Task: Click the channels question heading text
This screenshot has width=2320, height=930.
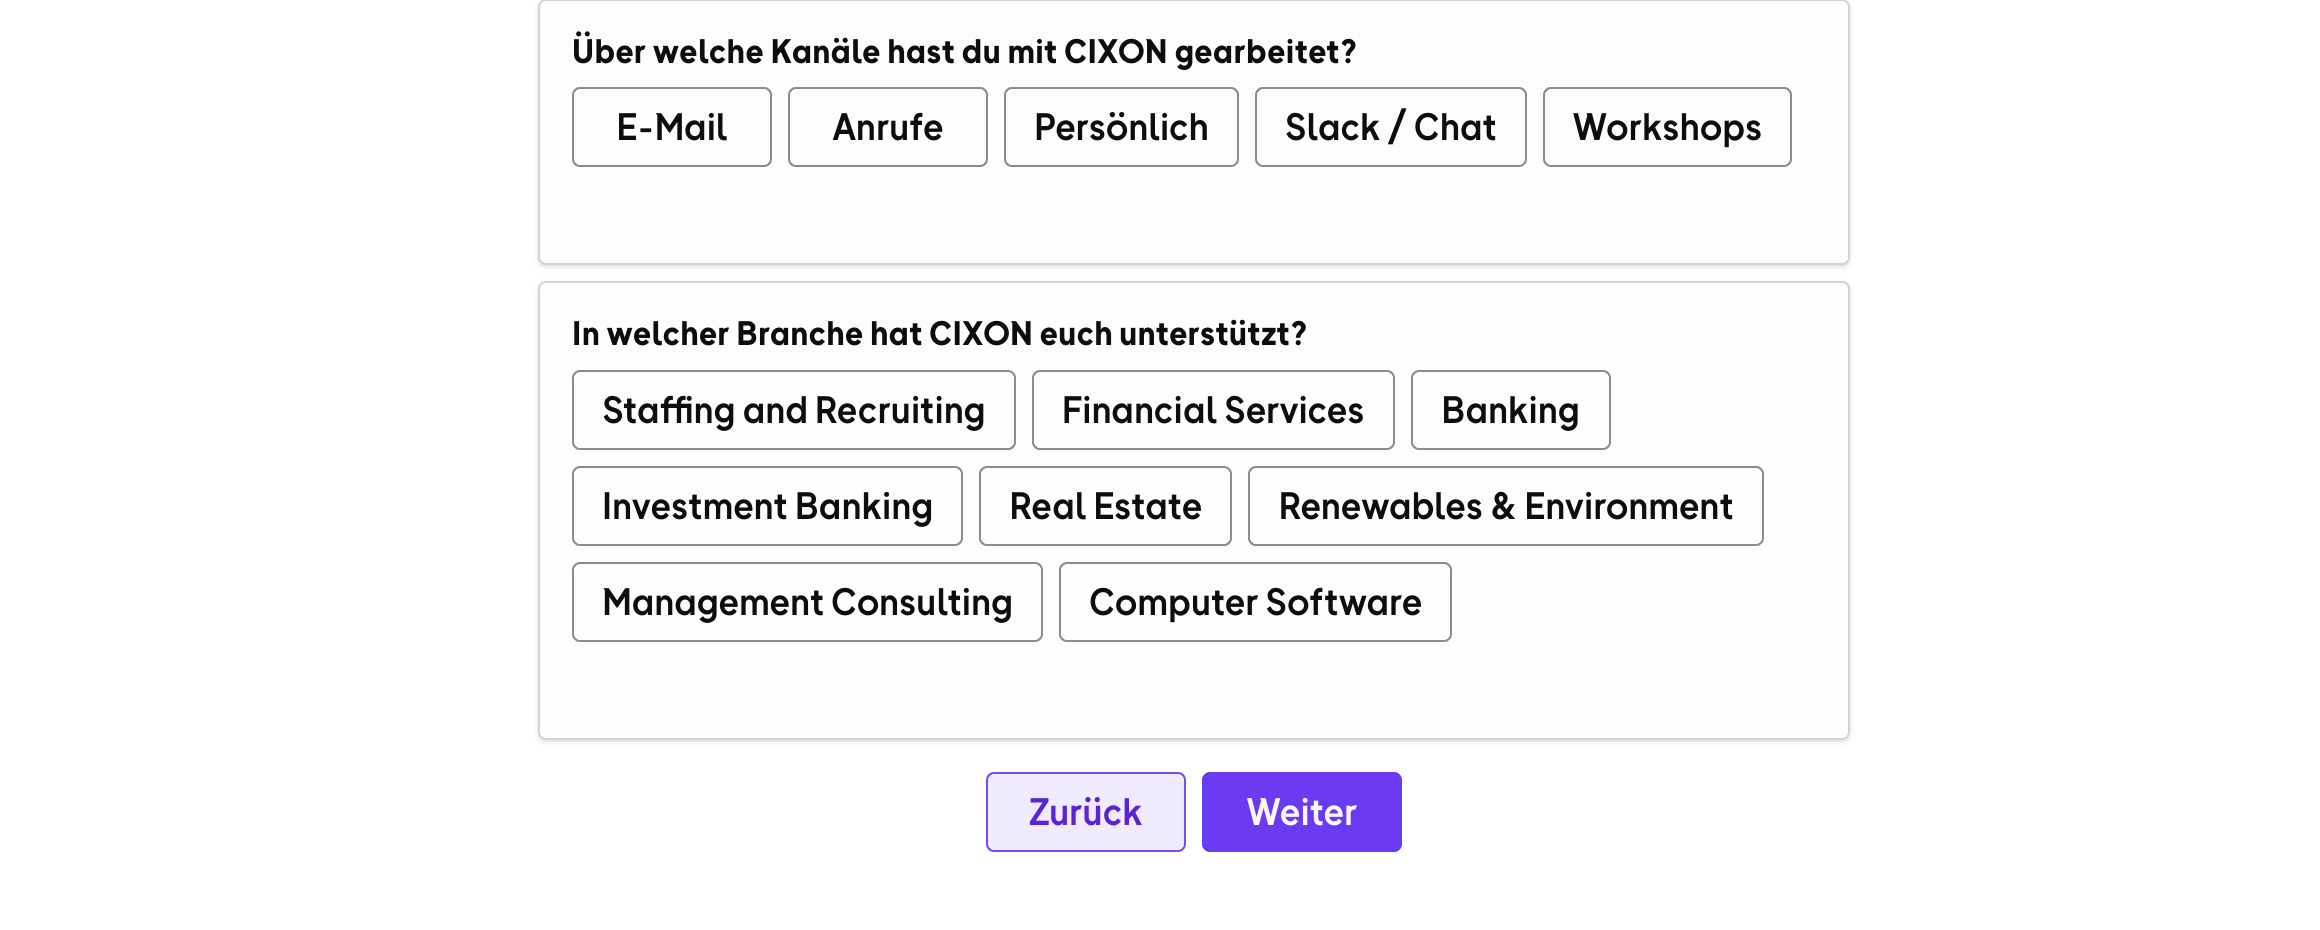Action: tap(963, 51)
